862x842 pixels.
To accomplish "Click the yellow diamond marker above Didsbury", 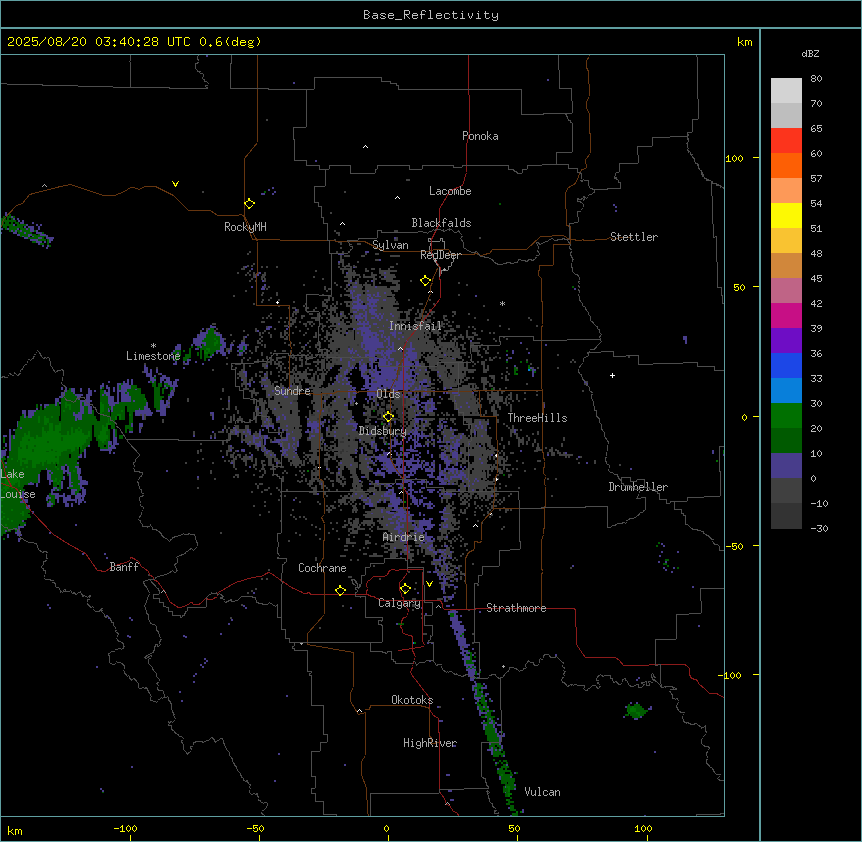I will [389, 417].
